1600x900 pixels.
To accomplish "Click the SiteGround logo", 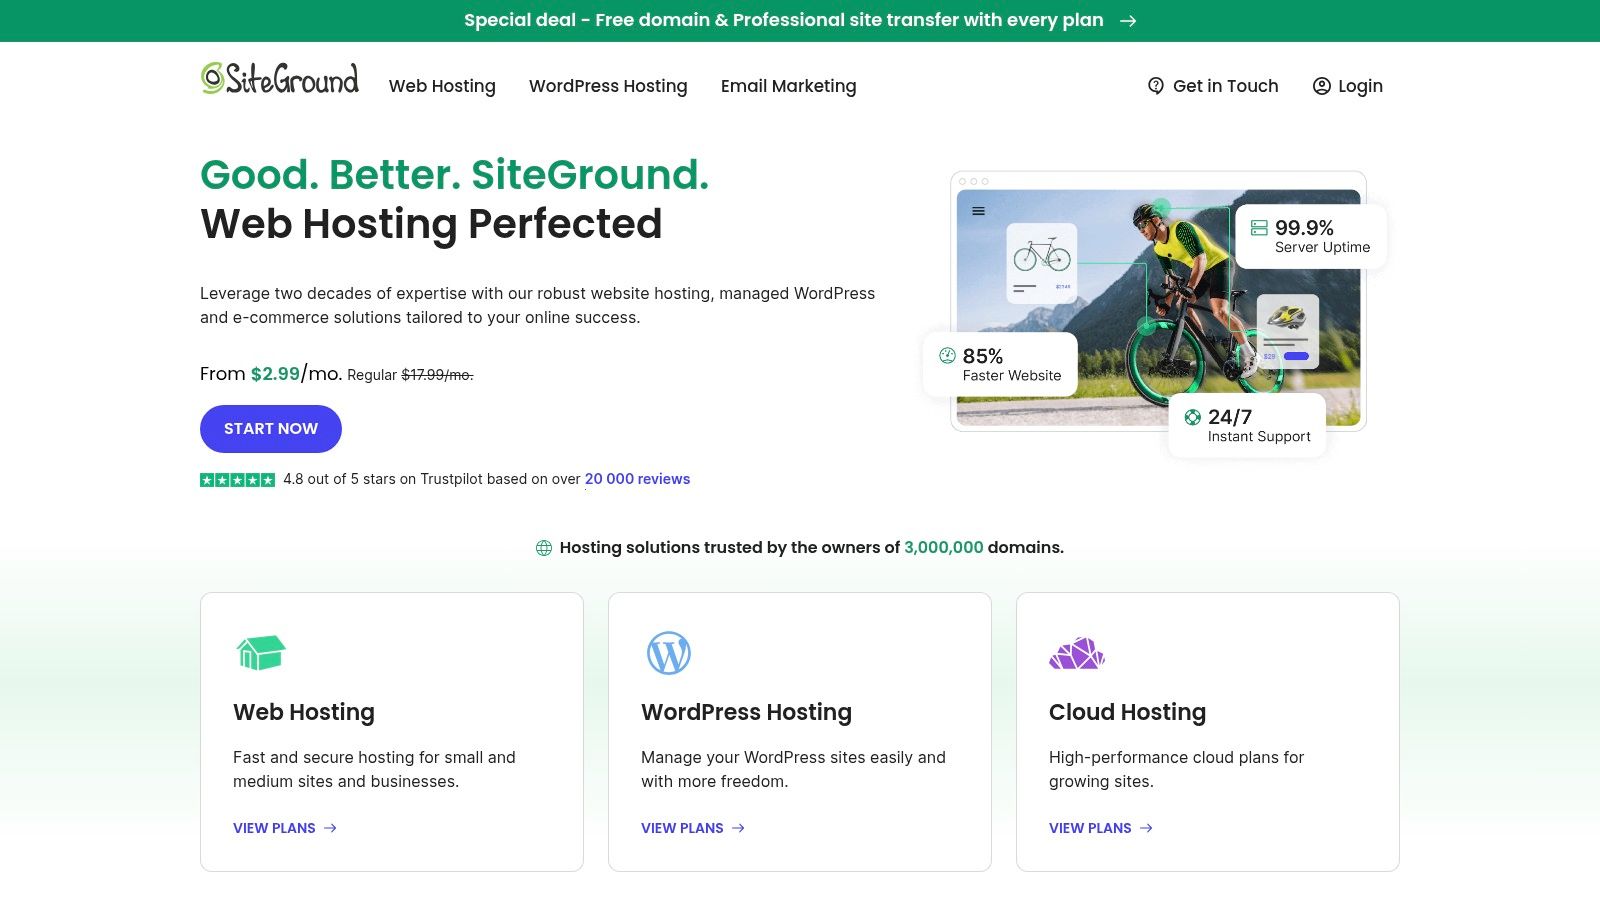I will [280, 79].
